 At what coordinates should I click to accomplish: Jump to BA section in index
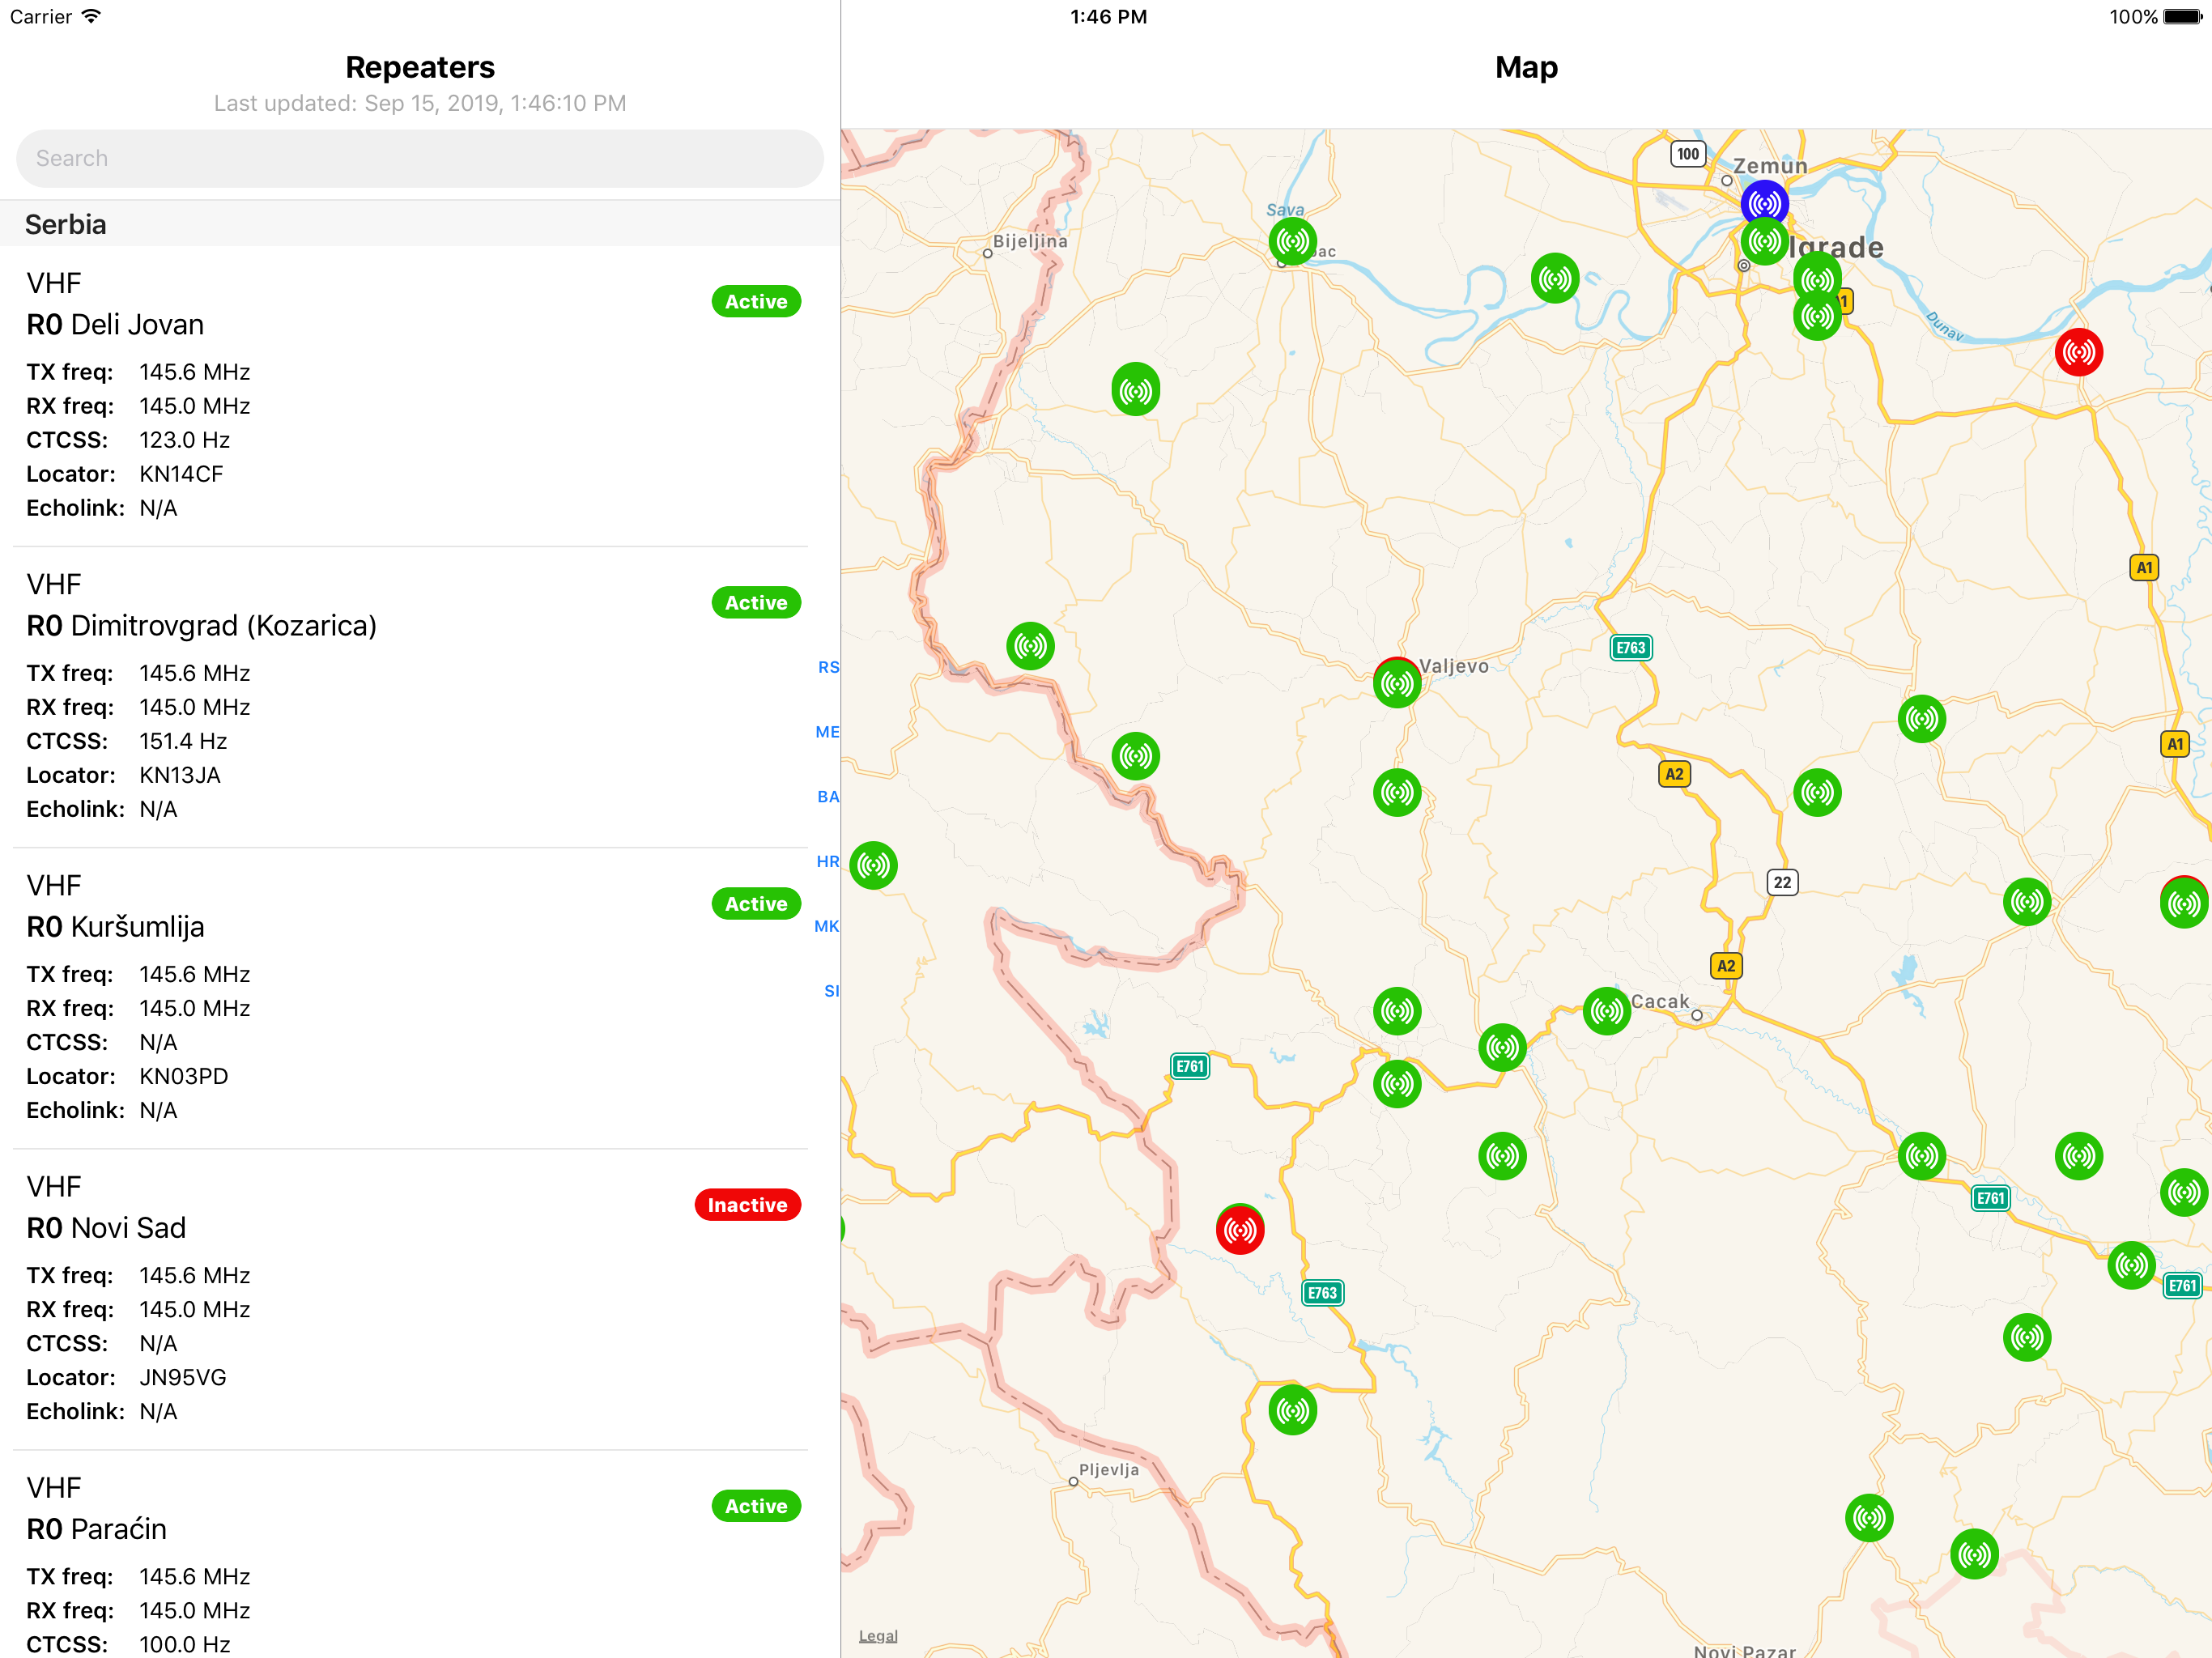pos(828,797)
